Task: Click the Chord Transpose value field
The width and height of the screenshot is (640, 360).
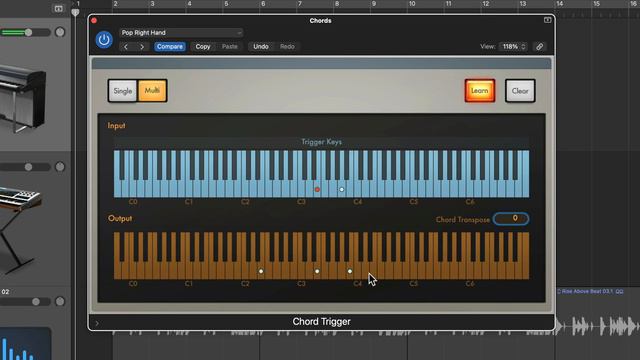Action: [511, 219]
